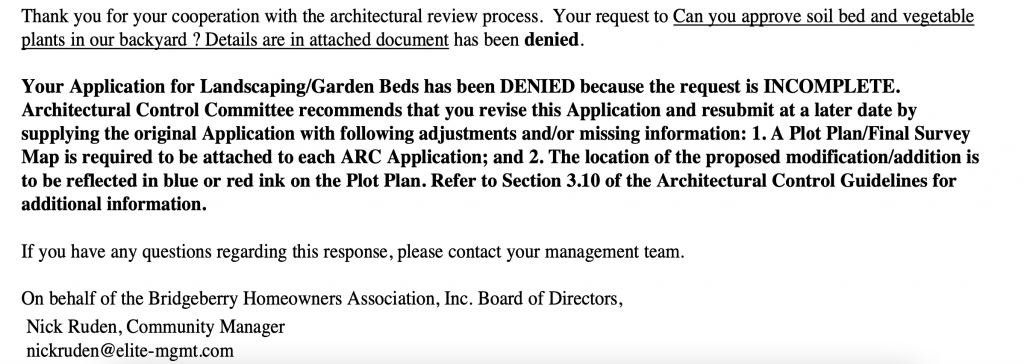
Task: Click the underlined 'plants in our backyard' text
Action: [105, 40]
